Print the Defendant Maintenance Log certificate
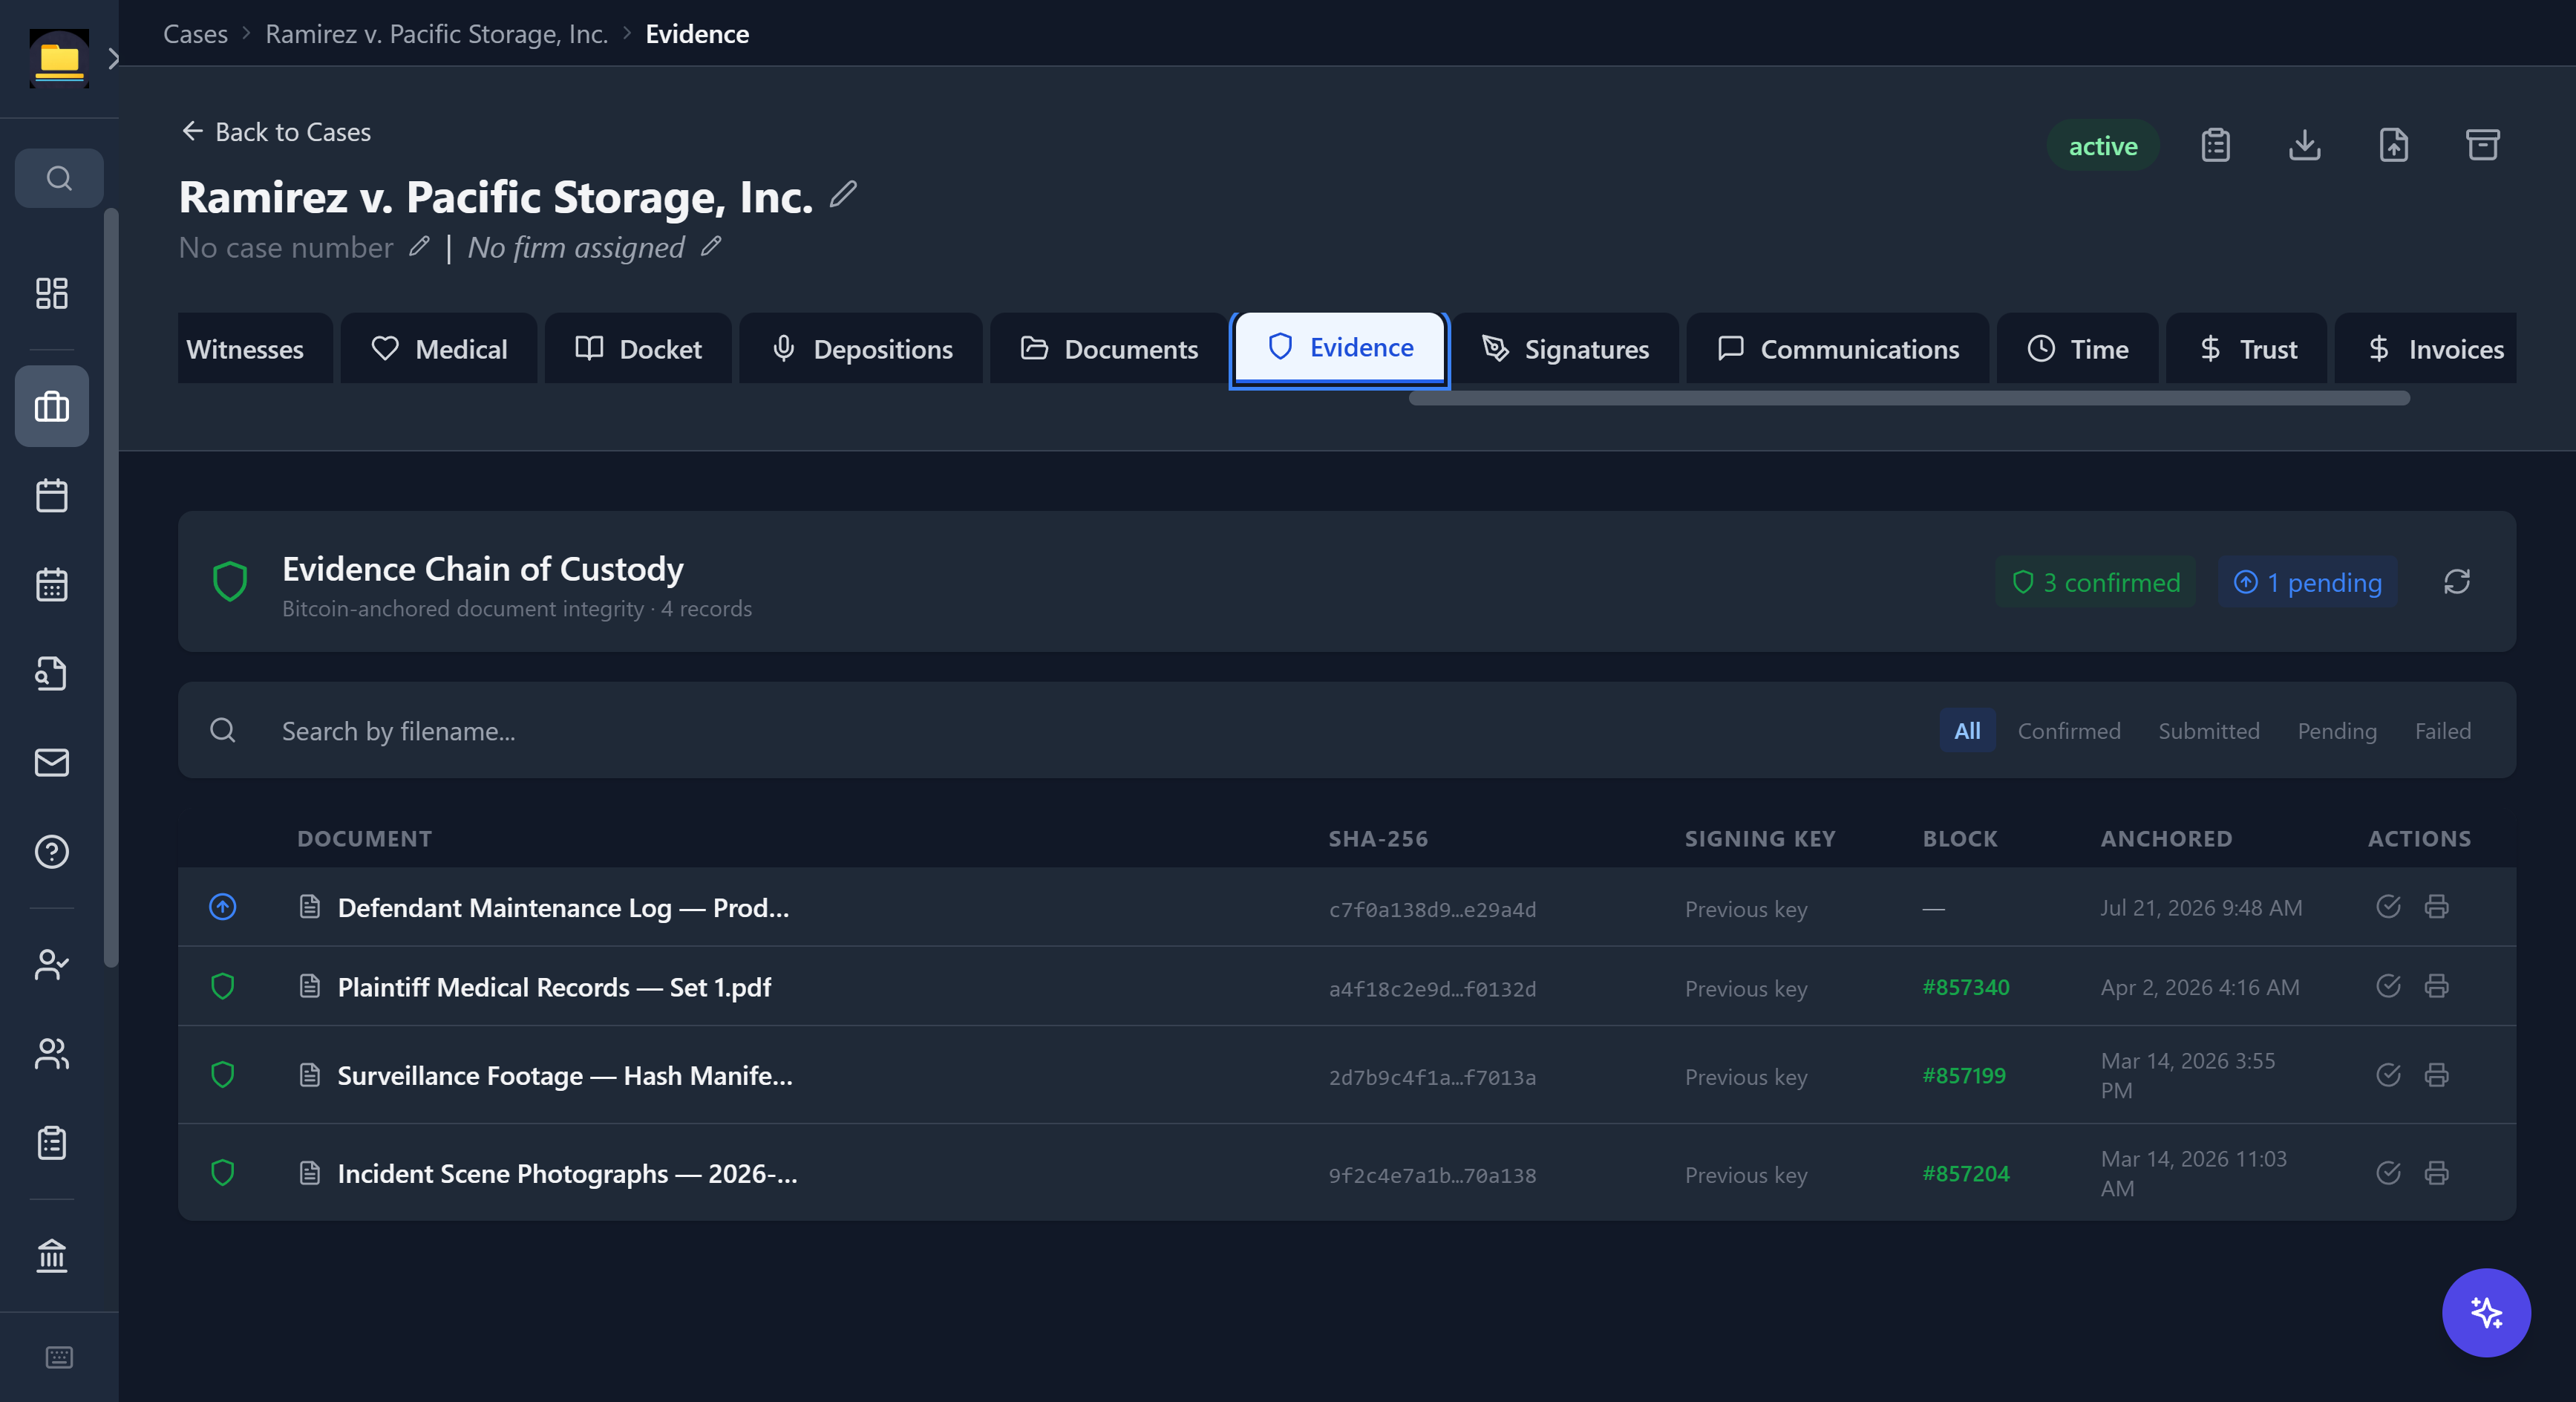The height and width of the screenshot is (1402, 2576). click(2436, 907)
